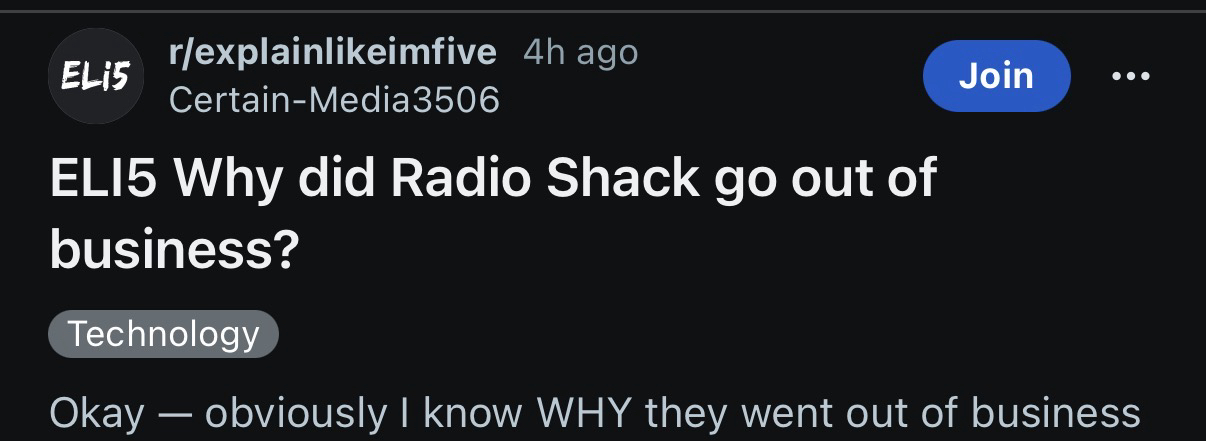Image resolution: width=1206 pixels, height=441 pixels.
Task: Click the word "business?" in the title
Action: click(x=174, y=251)
